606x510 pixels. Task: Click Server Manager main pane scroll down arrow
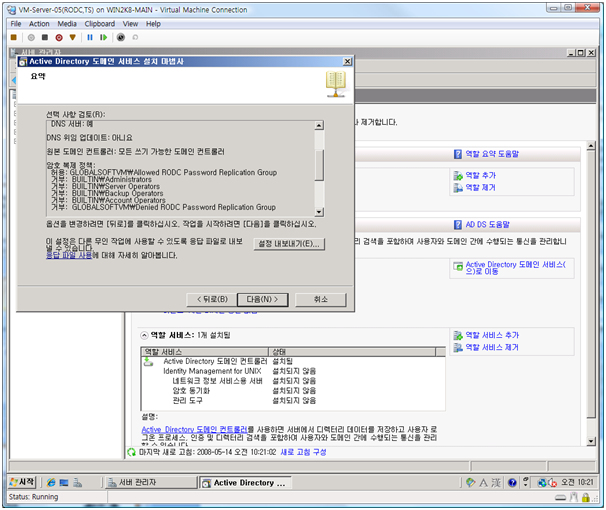tap(591, 441)
